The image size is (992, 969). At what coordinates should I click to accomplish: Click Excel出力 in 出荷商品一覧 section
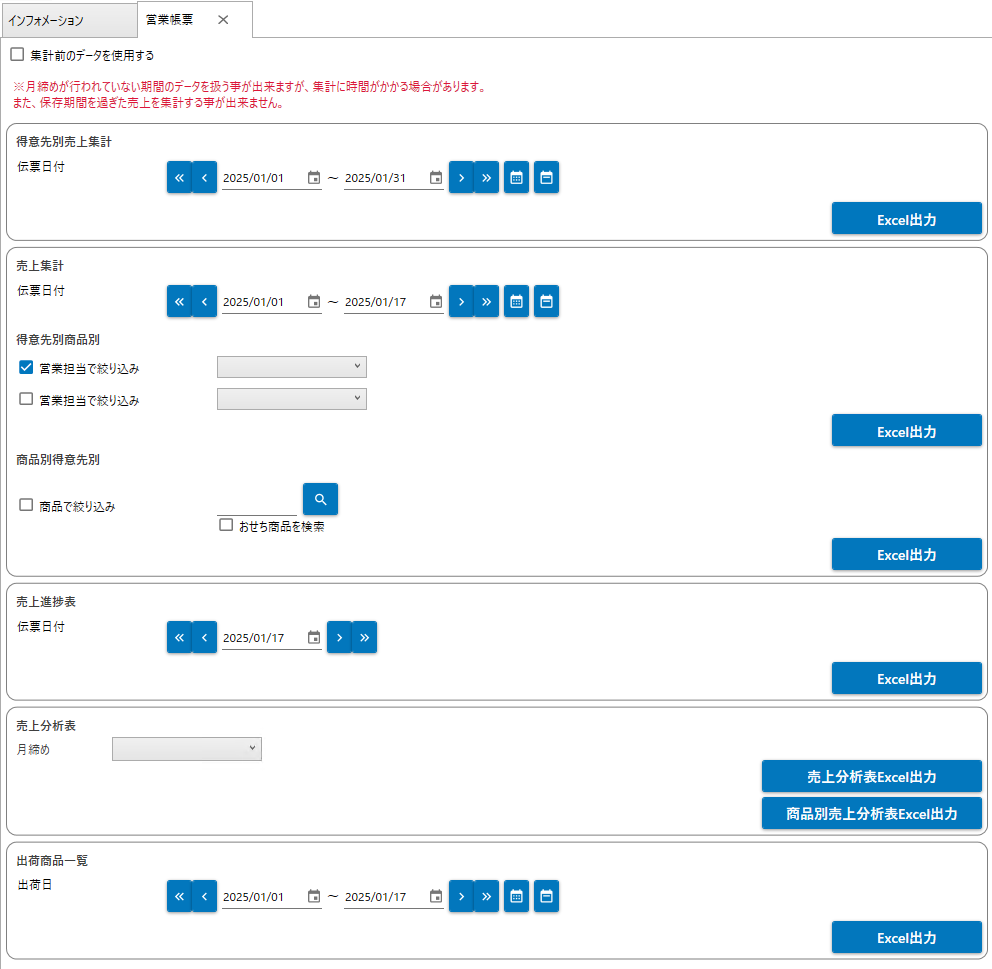pos(907,937)
